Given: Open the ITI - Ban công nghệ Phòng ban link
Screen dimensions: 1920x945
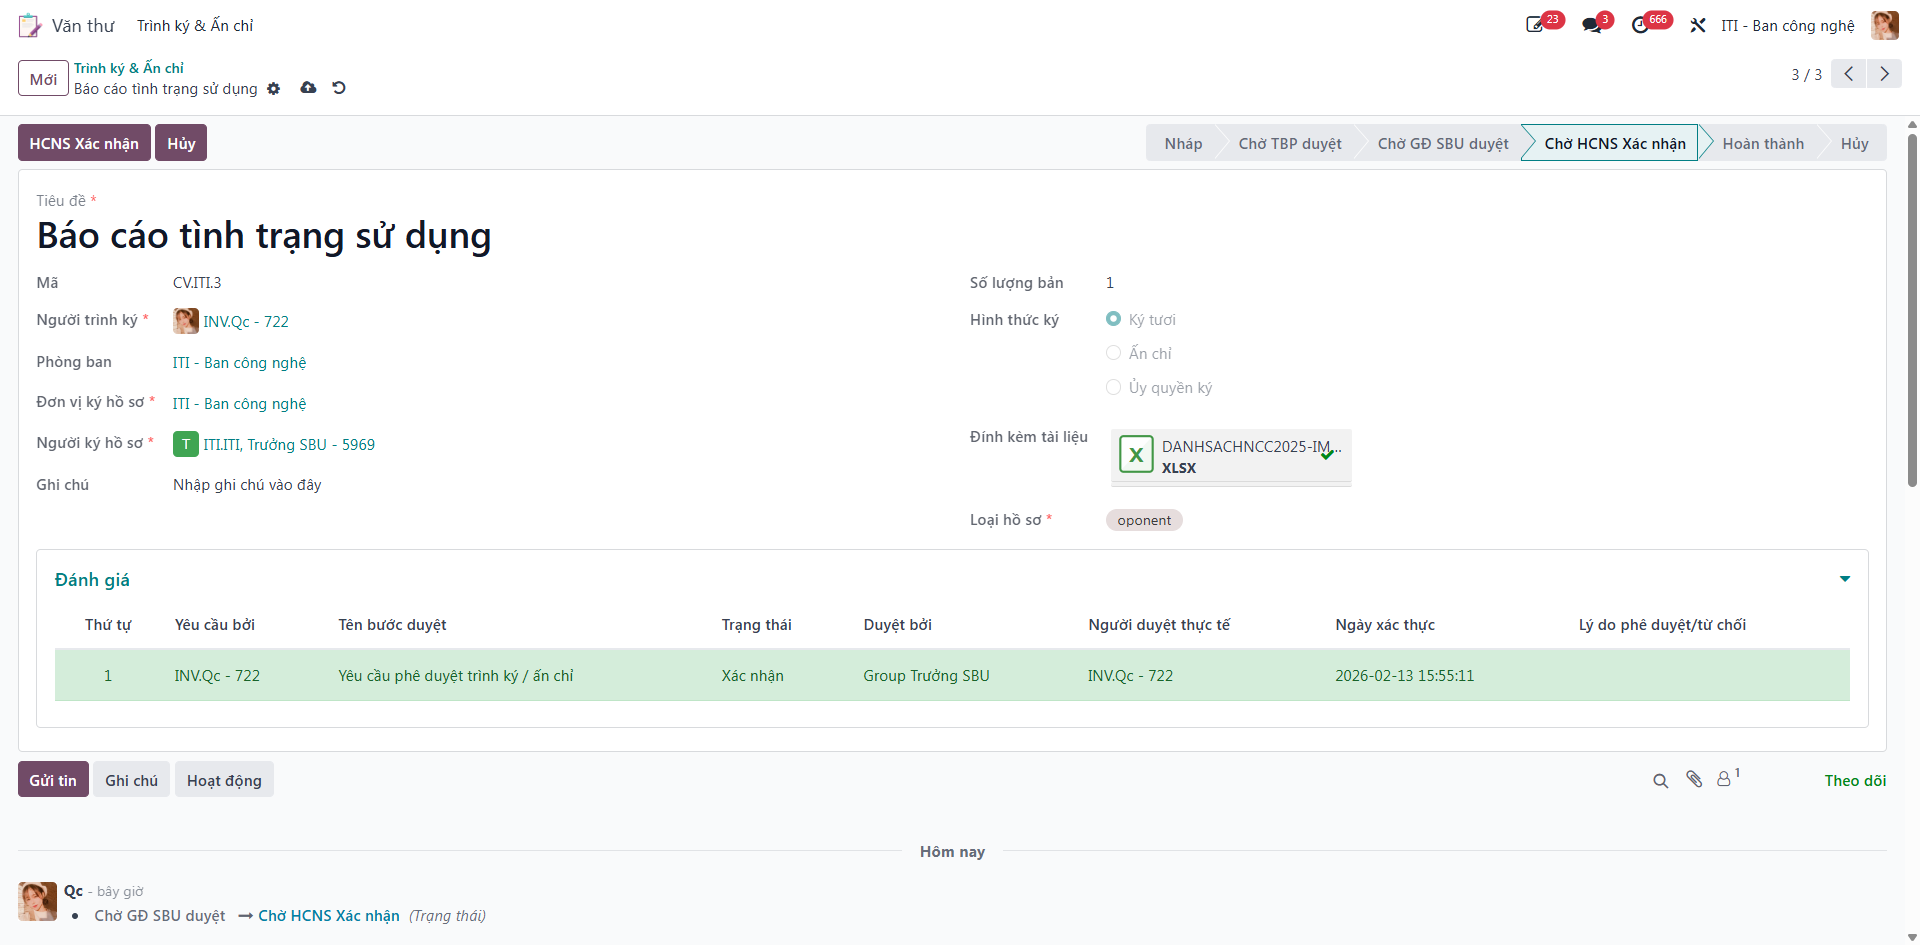Looking at the screenshot, I should pyautogui.click(x=239, y=363).
